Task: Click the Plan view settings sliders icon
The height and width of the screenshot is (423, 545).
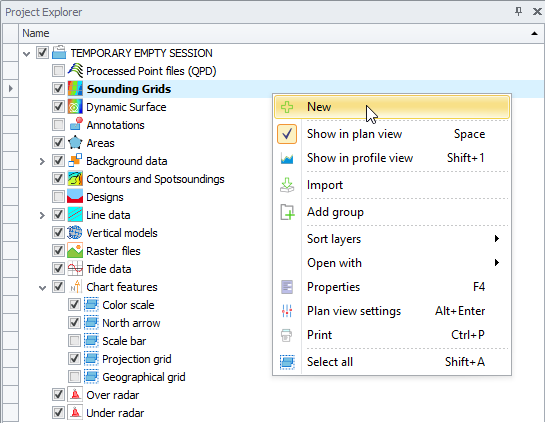Action: pyautogui.click(x=287, y=311)
